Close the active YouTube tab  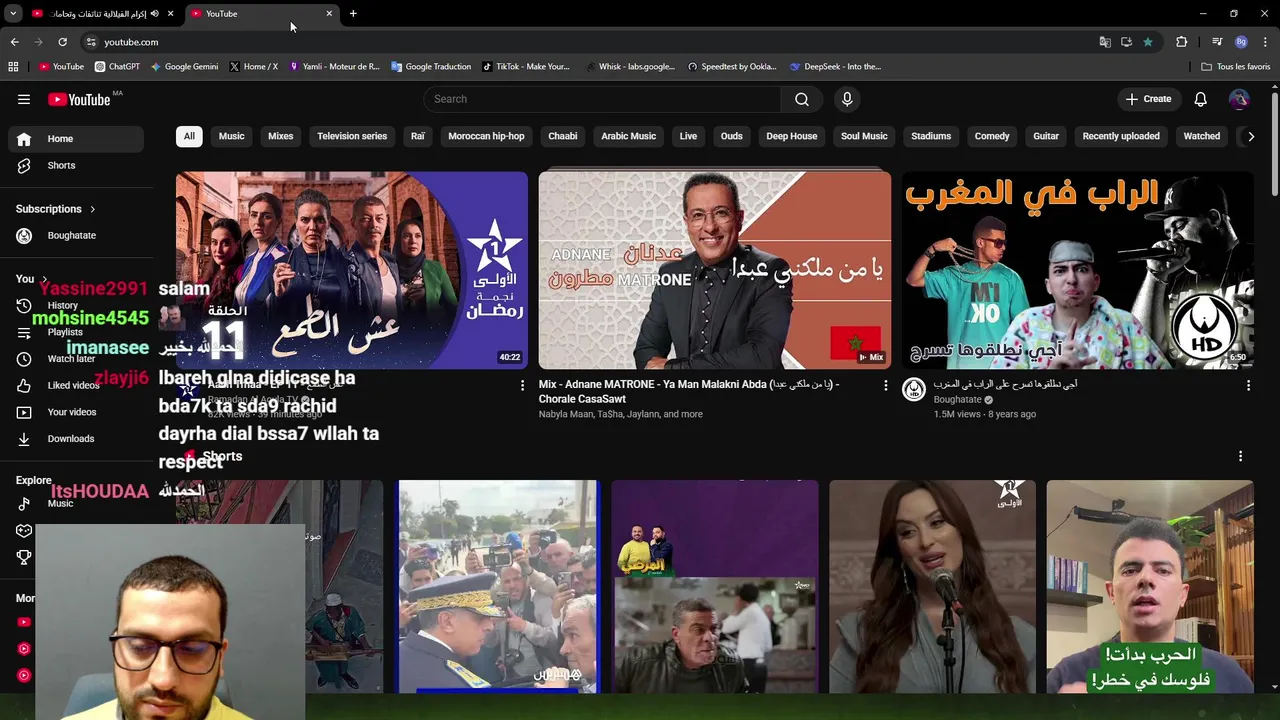[x=329, y=14]
